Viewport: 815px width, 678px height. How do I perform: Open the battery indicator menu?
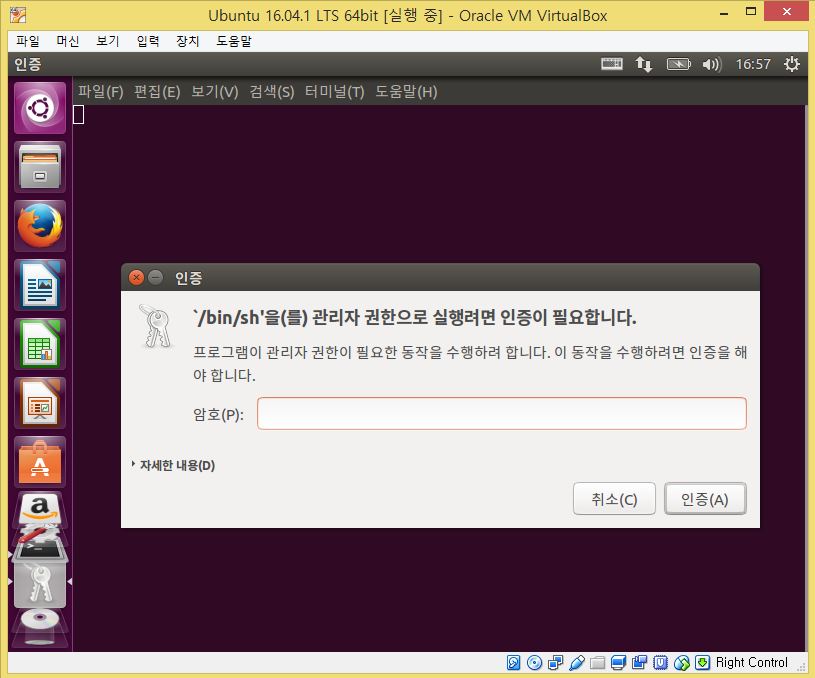coord(678,64)
